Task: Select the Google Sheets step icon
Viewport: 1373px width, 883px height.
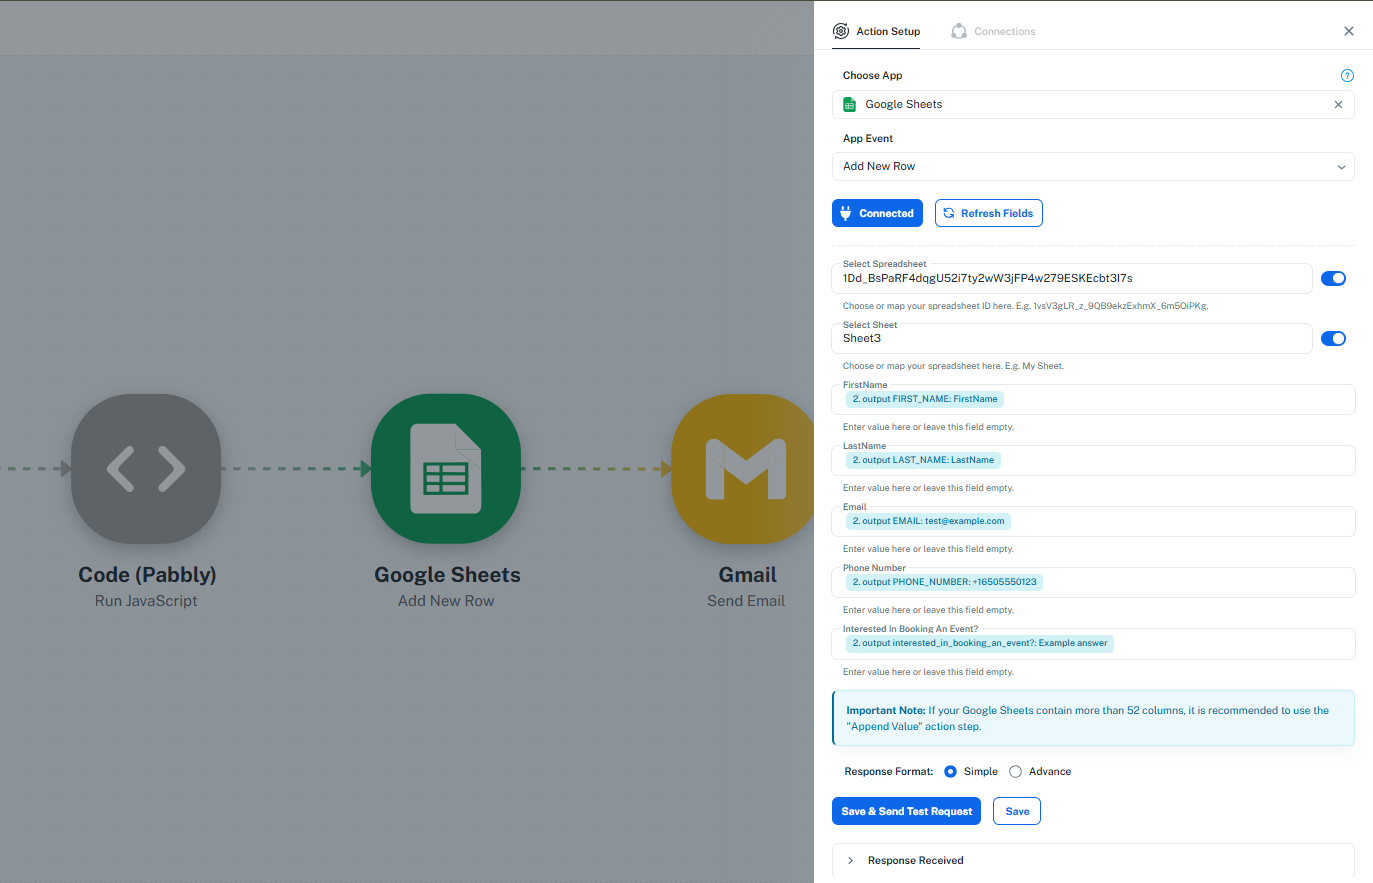Action: pyautogui.click(x=446, y=469)
